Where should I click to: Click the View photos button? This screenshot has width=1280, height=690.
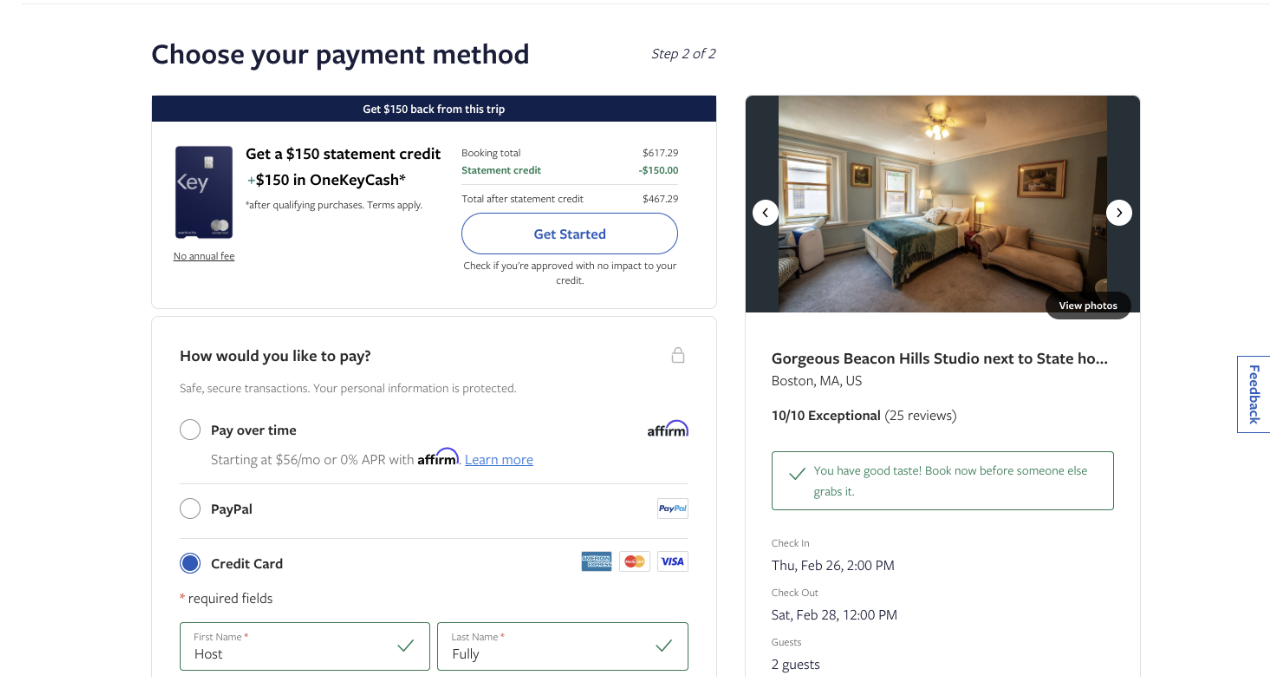[1088, 305]
